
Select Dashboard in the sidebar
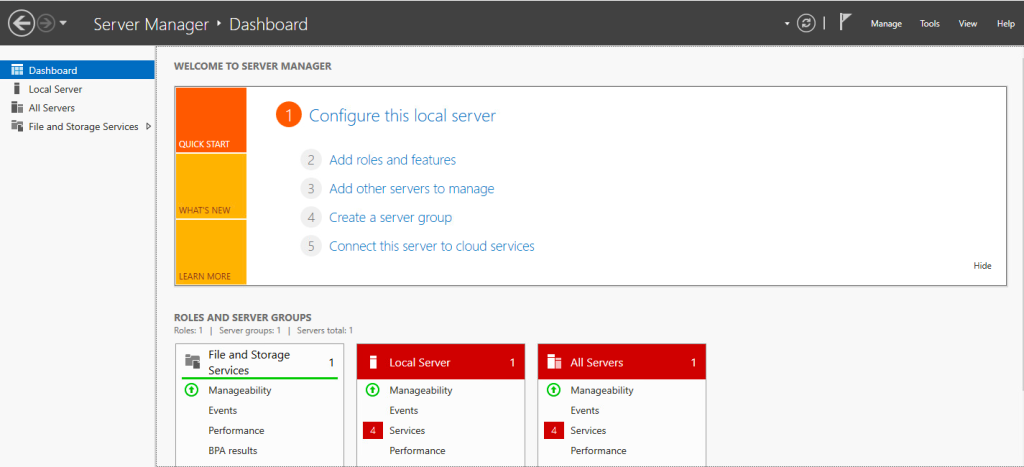77,70
